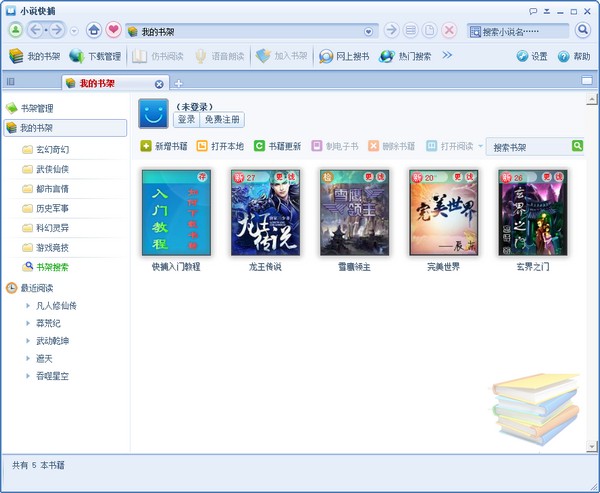Viewport: 600px width, 493px height.
Task: Click 新增书籍 add book button
Action: click(164, 146)
